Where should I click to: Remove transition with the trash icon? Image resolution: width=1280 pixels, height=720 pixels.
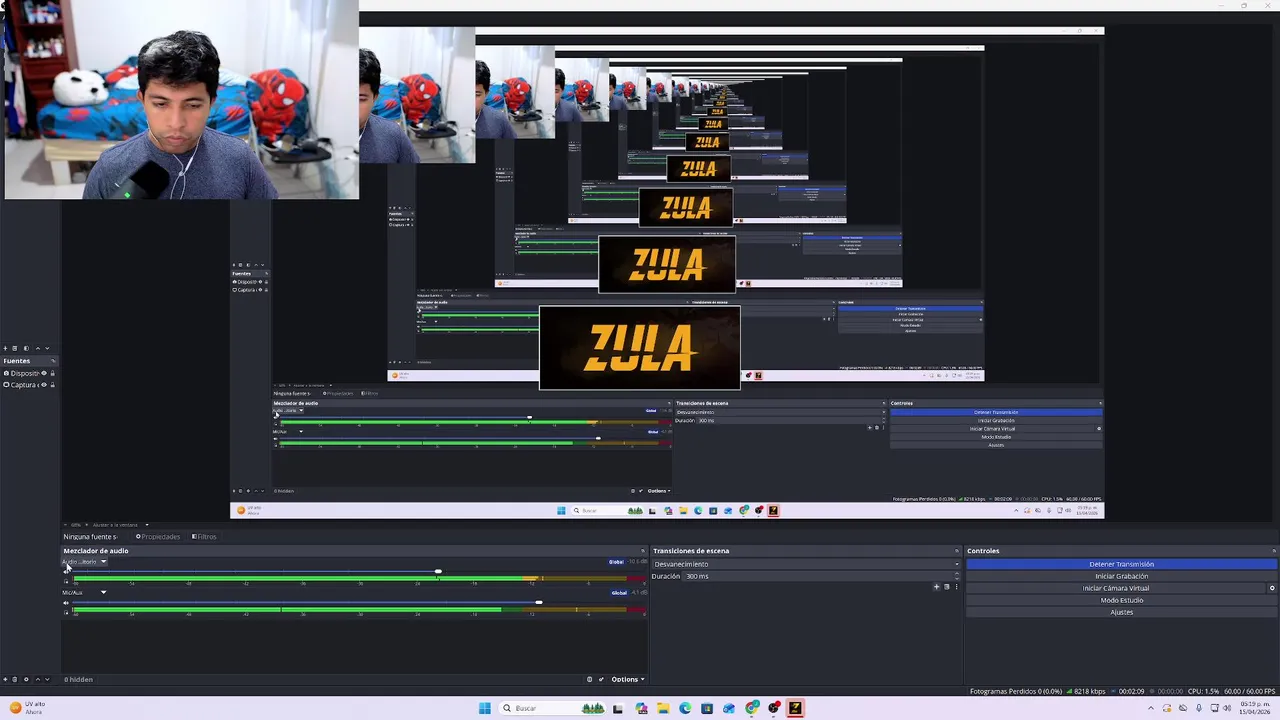947,587
